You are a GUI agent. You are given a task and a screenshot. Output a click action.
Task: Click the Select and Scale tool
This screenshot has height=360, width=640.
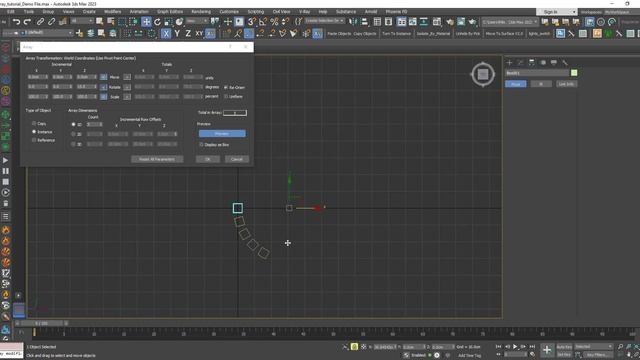pos(168,22)
